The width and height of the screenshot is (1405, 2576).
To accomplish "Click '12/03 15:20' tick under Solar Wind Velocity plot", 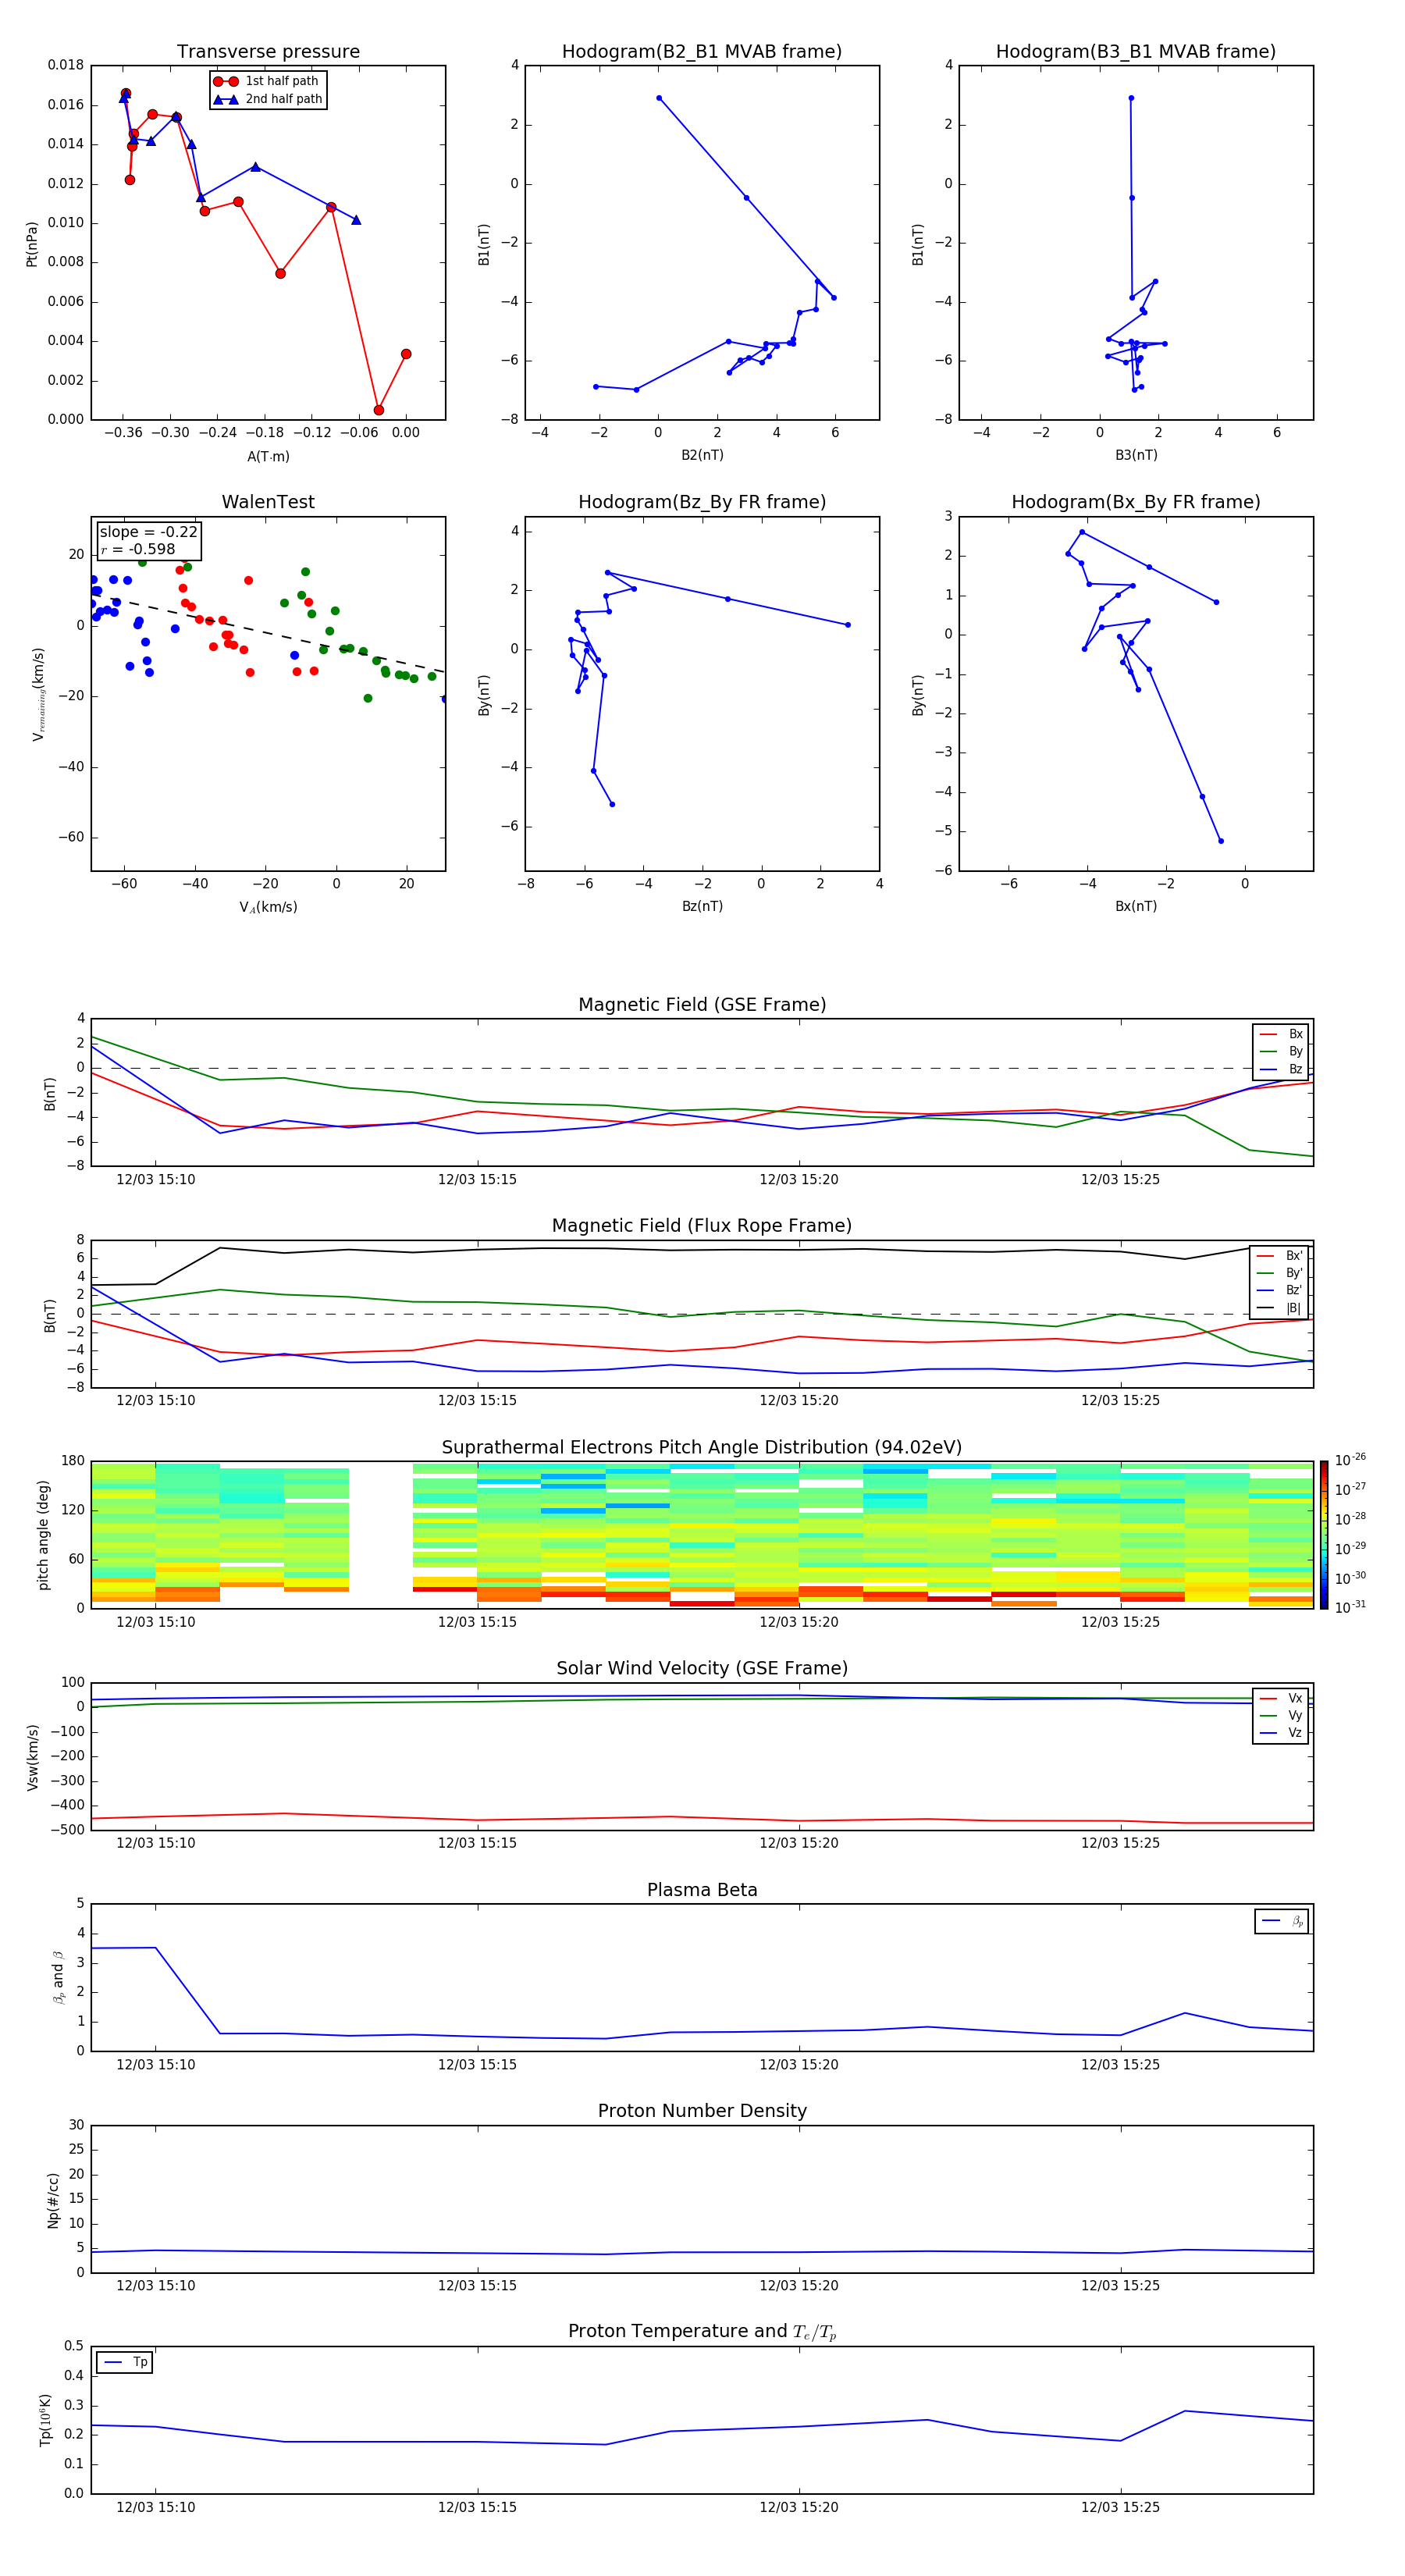I will click(799, 1842).
